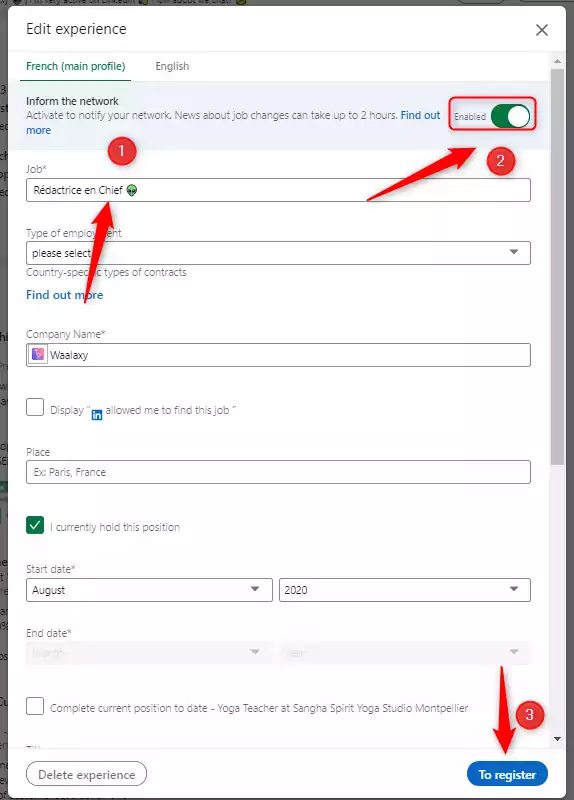Screen dimensions: 574x800
Task: Switch to the English tab
Action: coord(172,66)
